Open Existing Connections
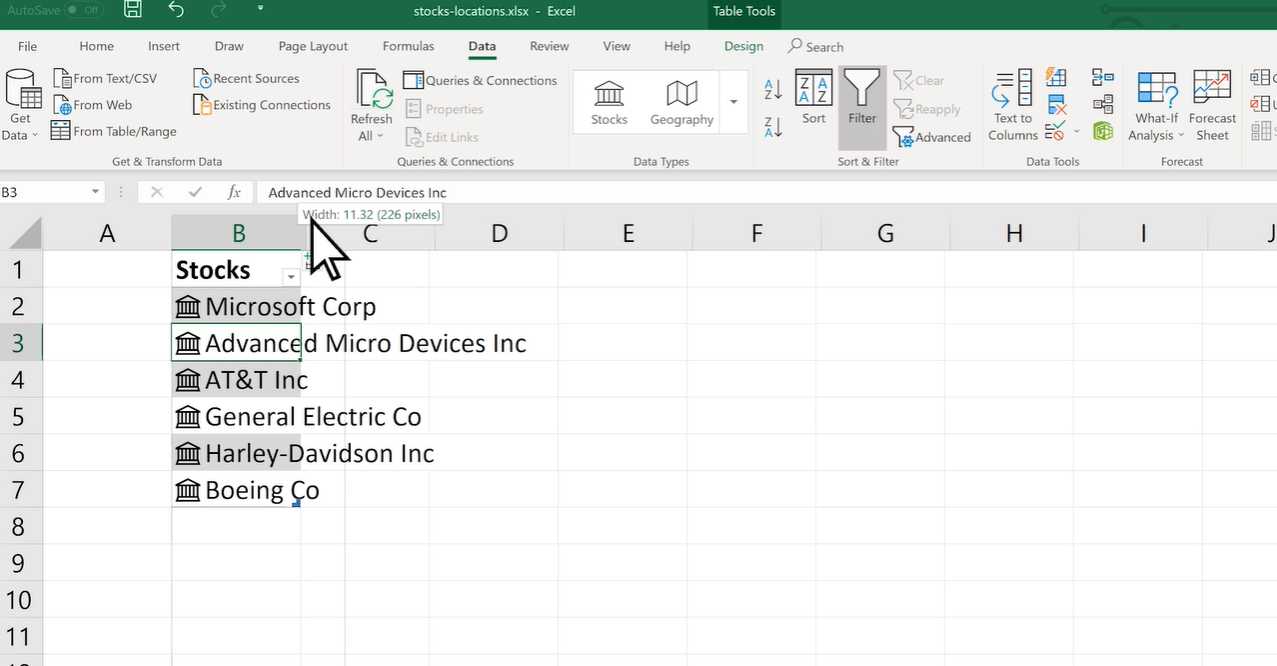This screenshot has height=666, width=1277. [262, 105]
